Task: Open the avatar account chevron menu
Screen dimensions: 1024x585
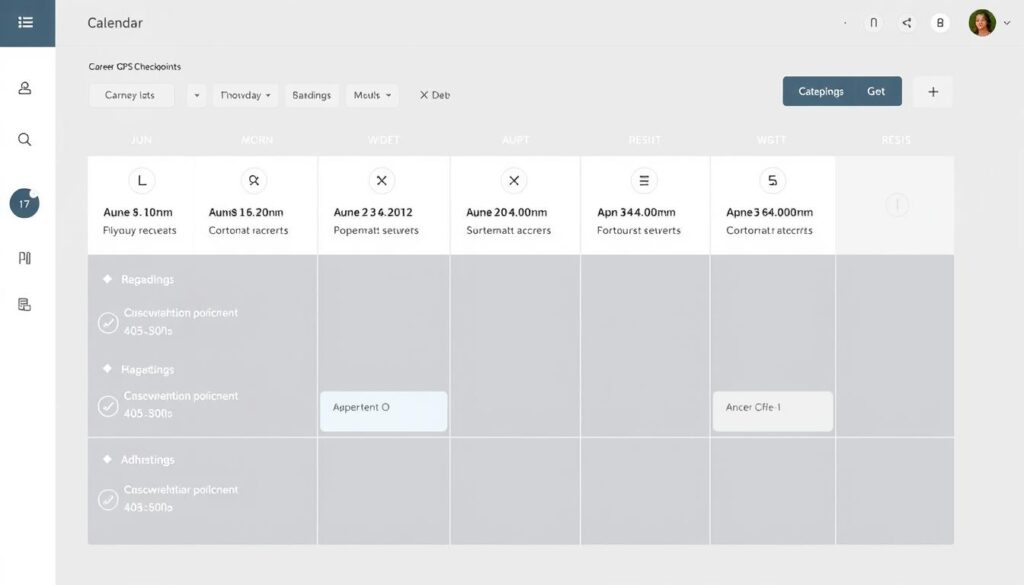Action: 1005,23
